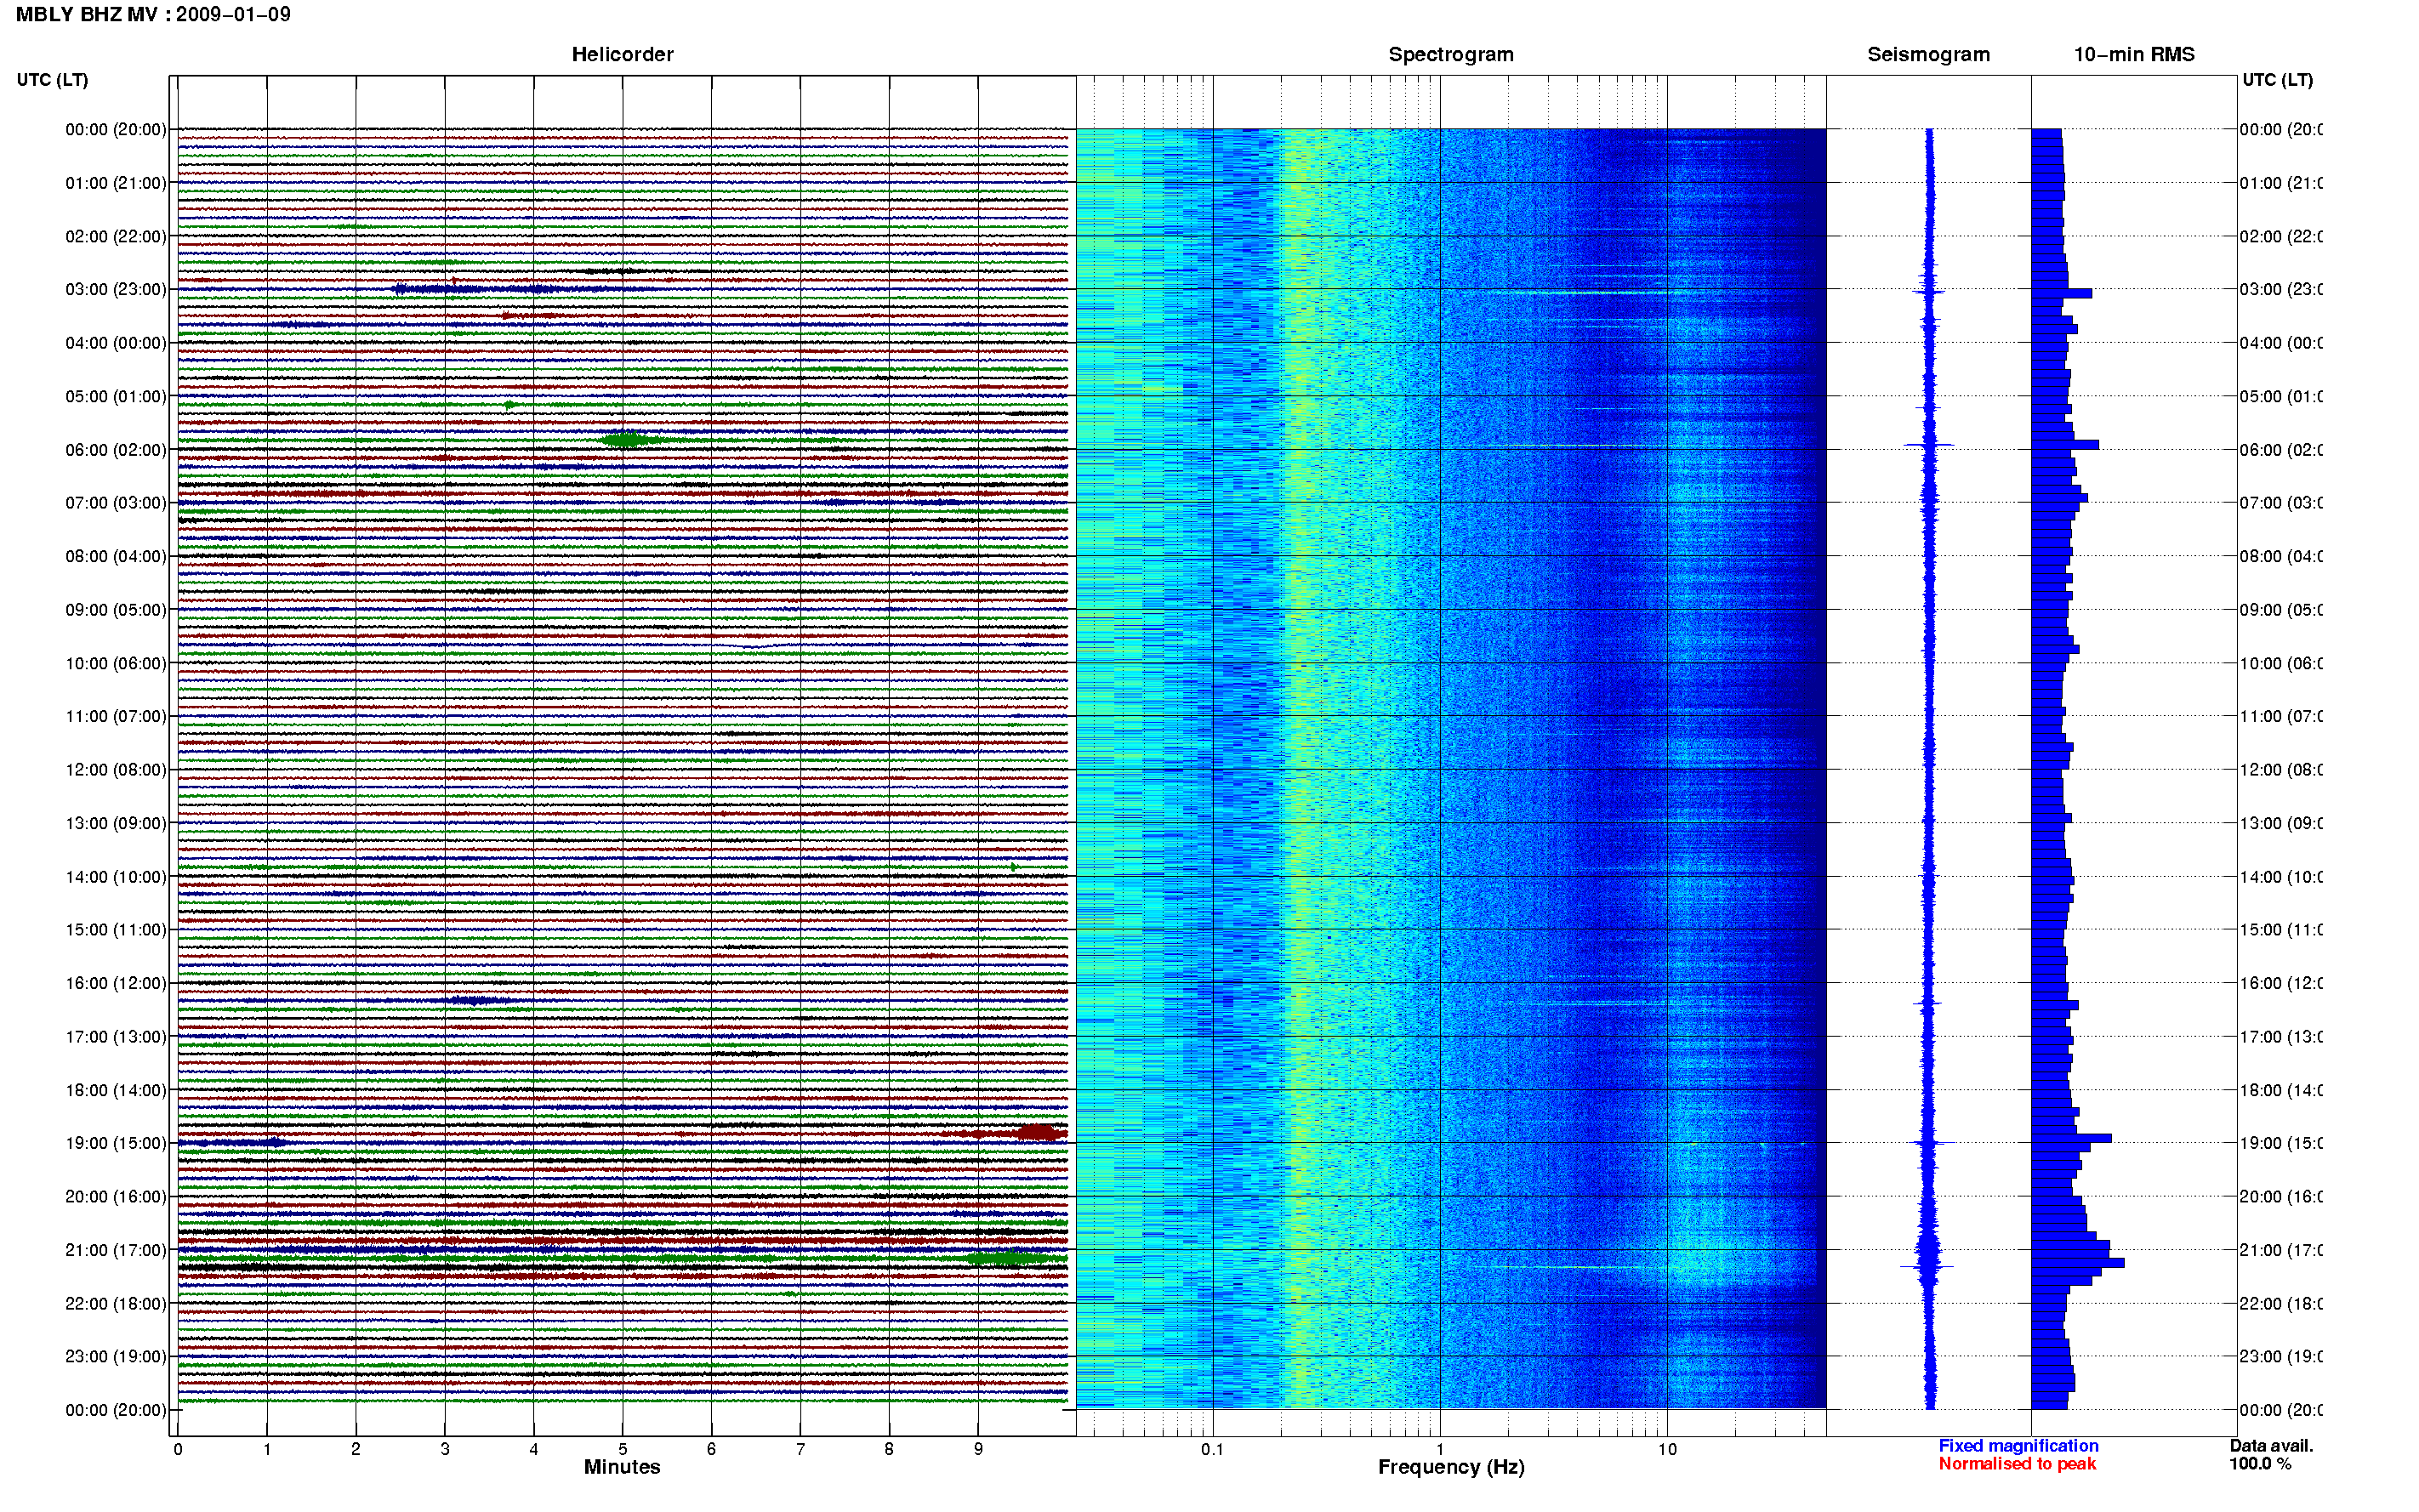This screenshot has height=1512, width=2419.
Task: Click the 'Fixed magnification' legend text
Action: (2018, 1446)
